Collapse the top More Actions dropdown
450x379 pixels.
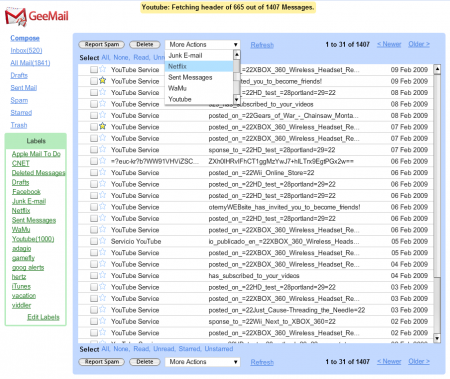coord(203,44)
